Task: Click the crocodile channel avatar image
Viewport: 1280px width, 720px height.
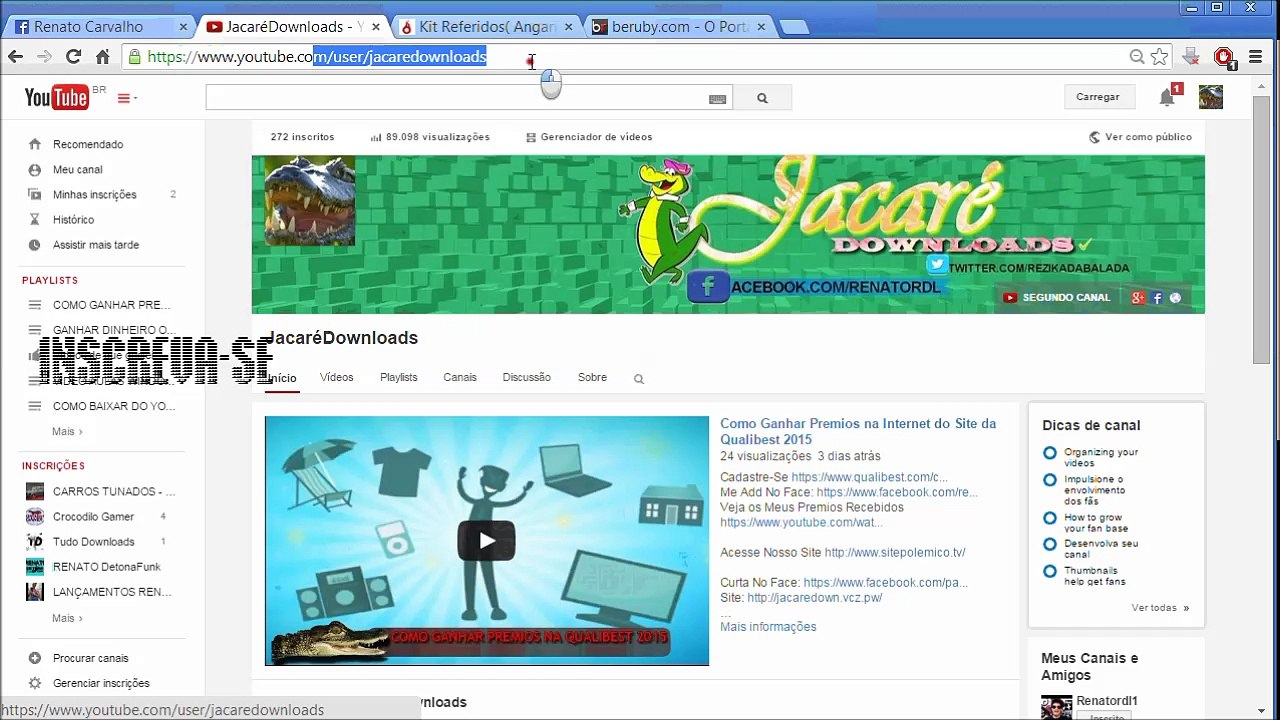Action: pyautogui.click(x=309, y=200)
